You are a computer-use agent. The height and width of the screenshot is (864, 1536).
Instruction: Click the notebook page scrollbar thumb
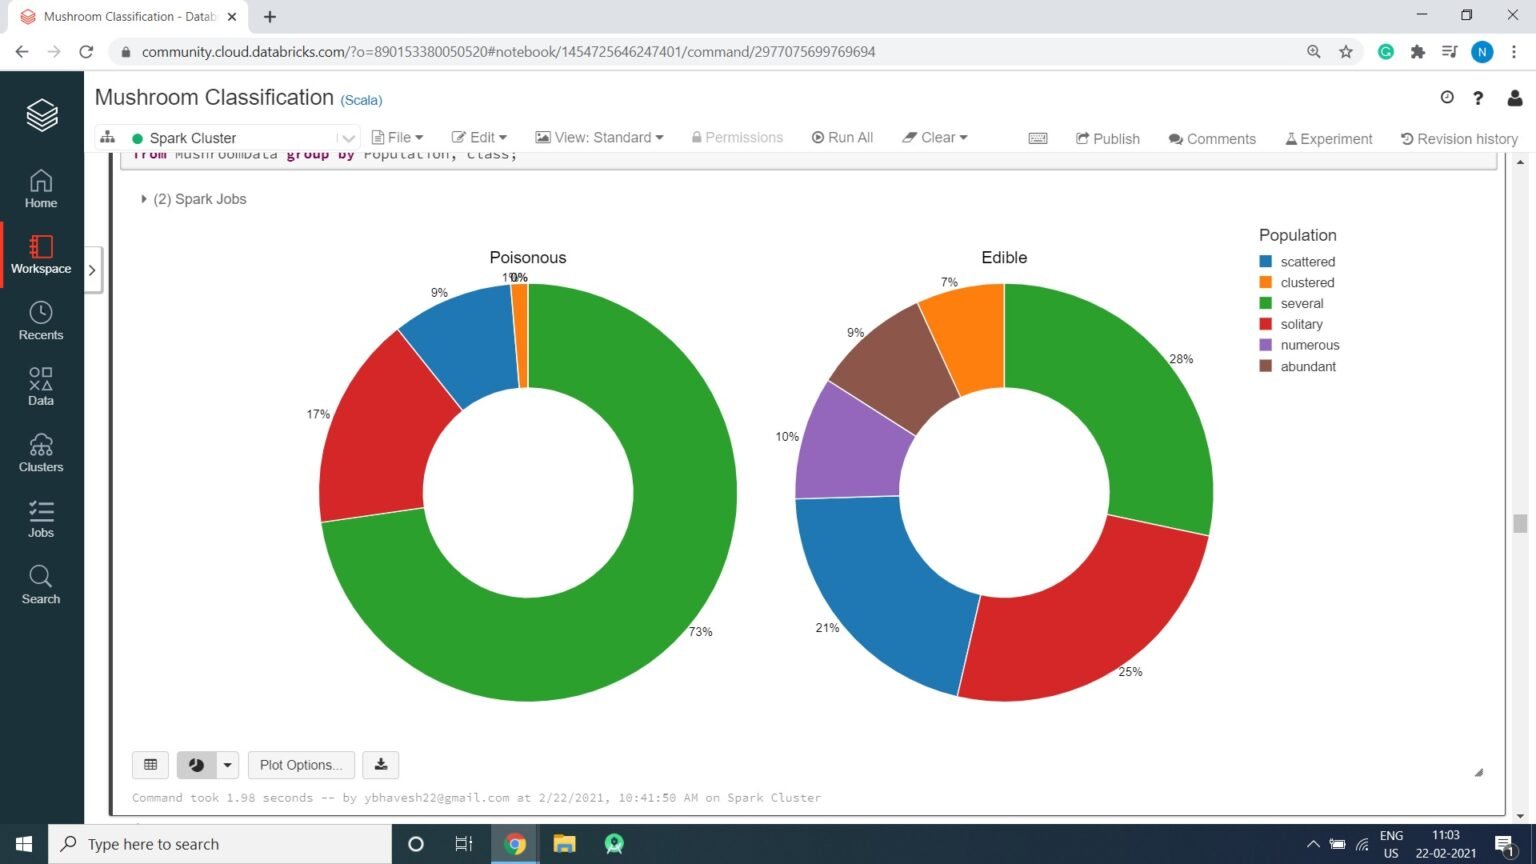[1520, 524]
